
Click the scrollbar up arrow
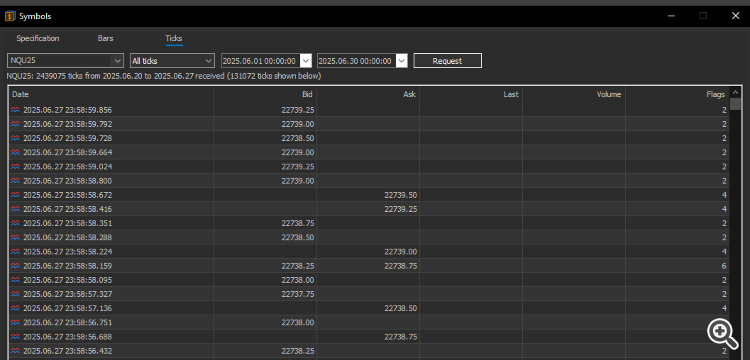tap(735, 92)
